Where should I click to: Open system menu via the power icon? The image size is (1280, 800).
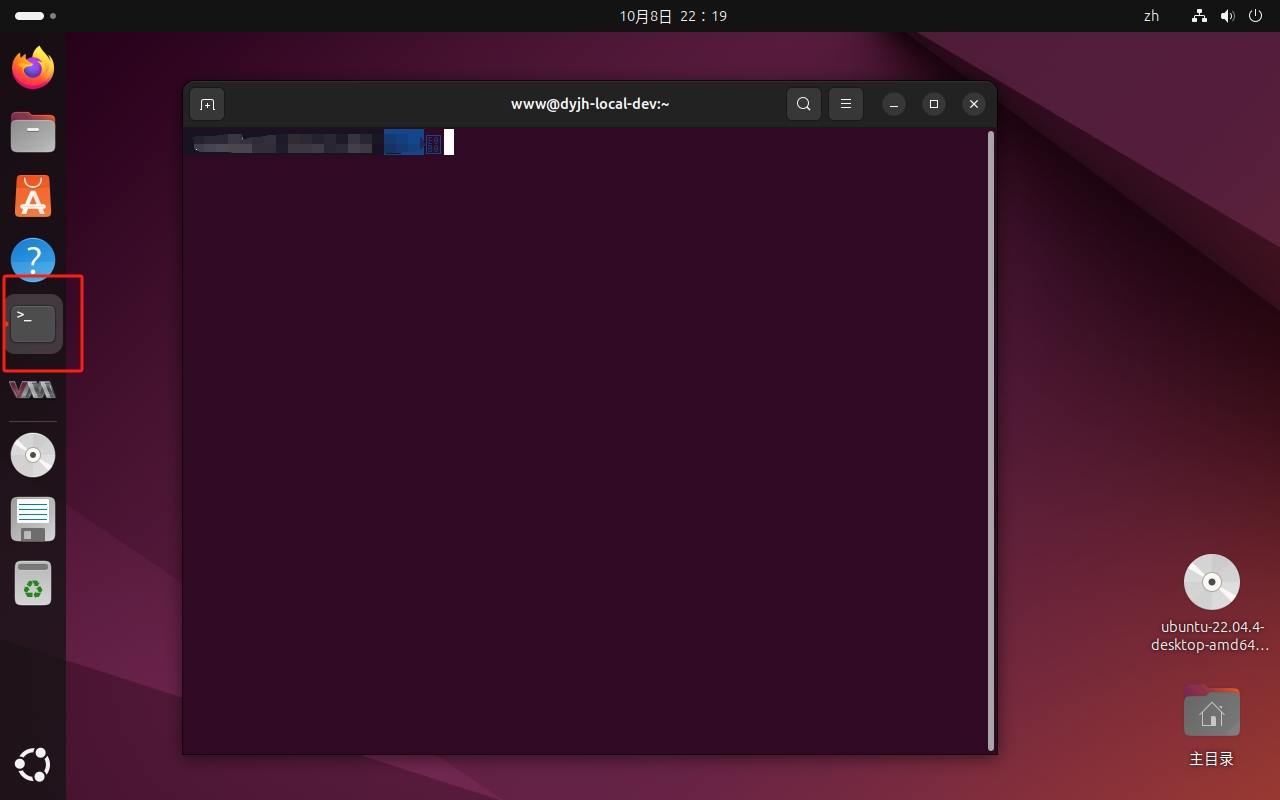1255,16
